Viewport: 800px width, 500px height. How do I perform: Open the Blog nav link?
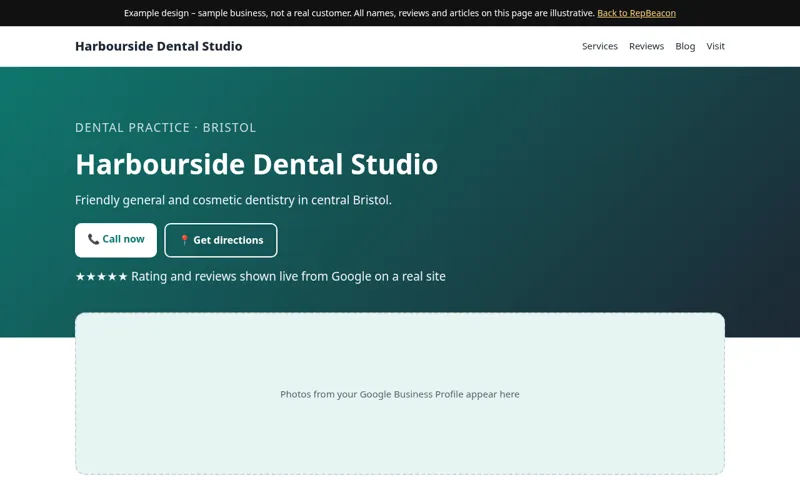685,46
